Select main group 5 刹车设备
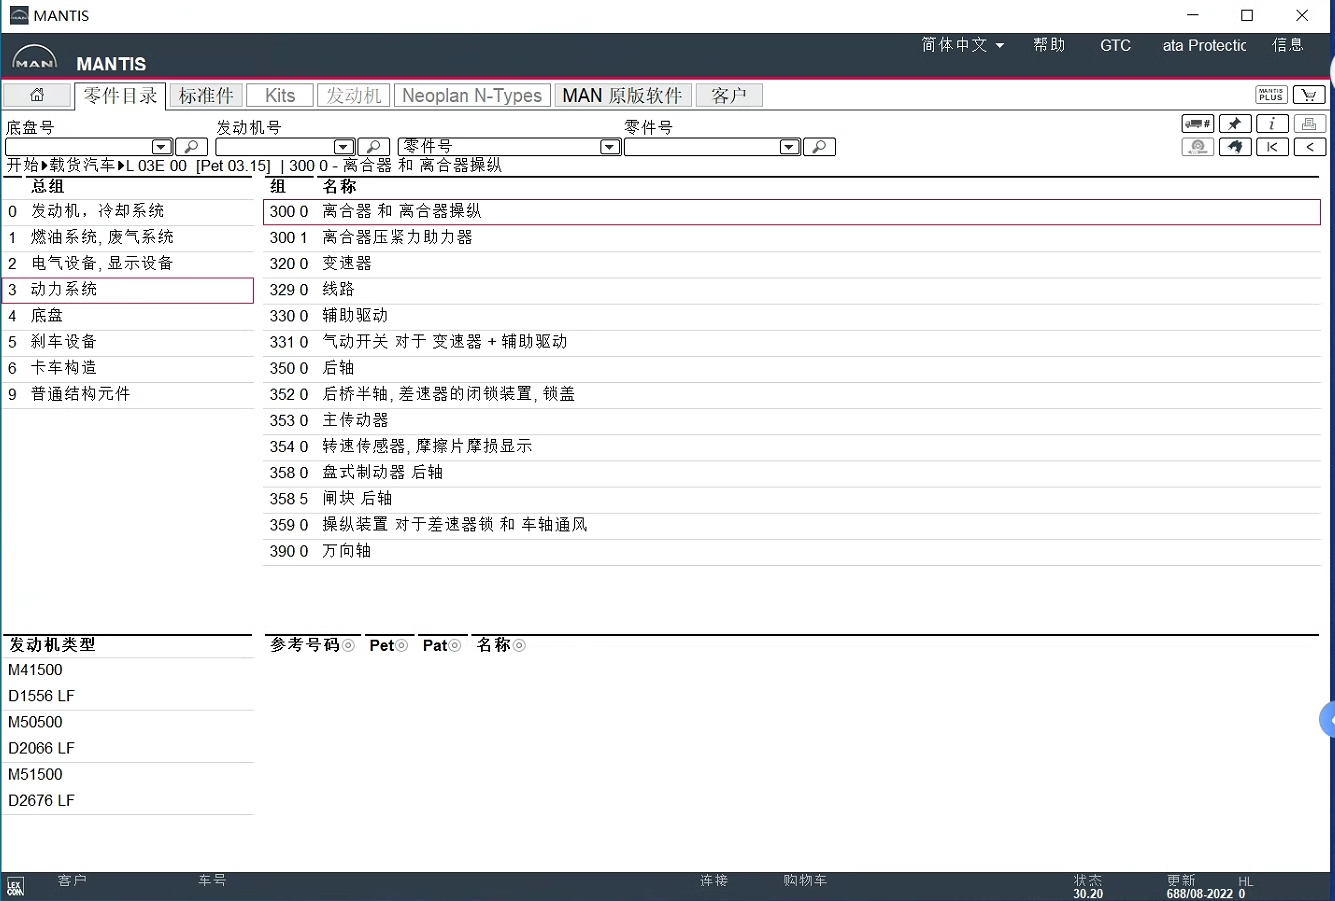This screenshot has height=901, width=1335. point(128,342)
